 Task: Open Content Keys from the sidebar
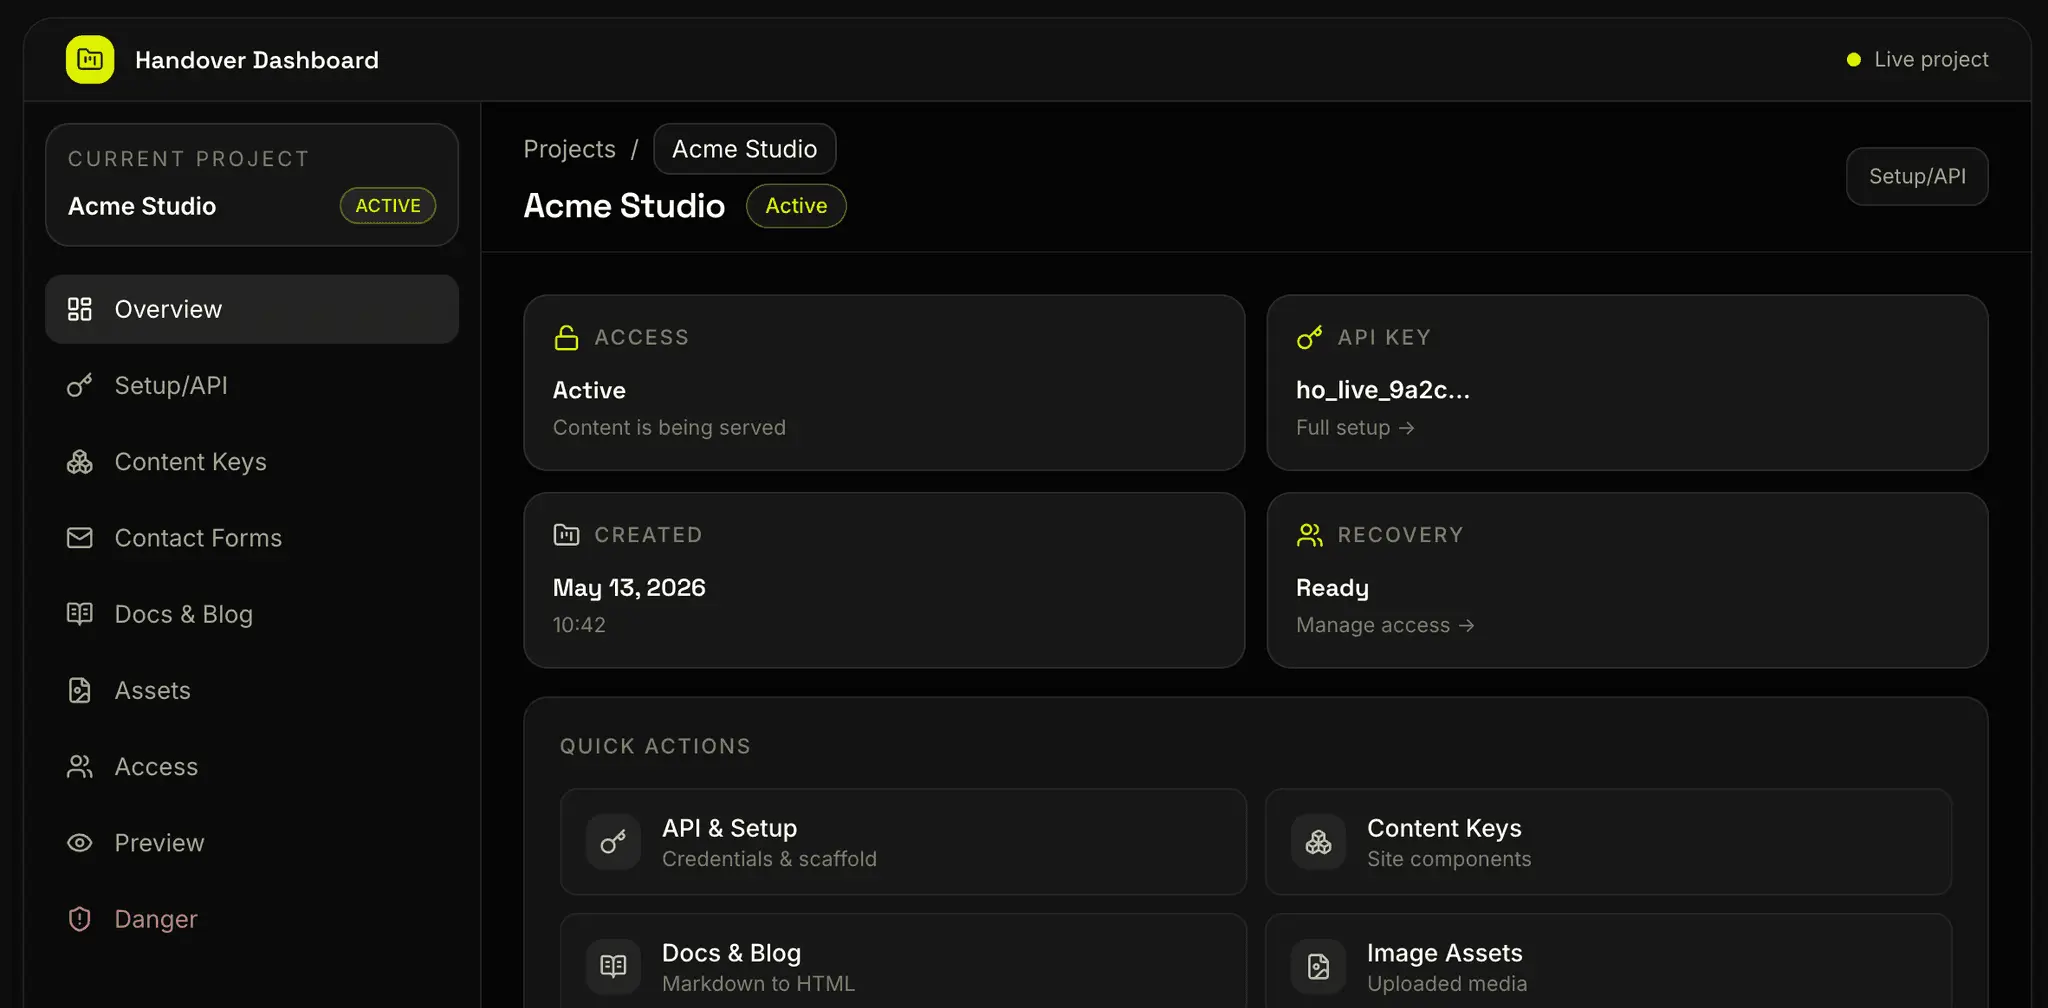point(252,462)
